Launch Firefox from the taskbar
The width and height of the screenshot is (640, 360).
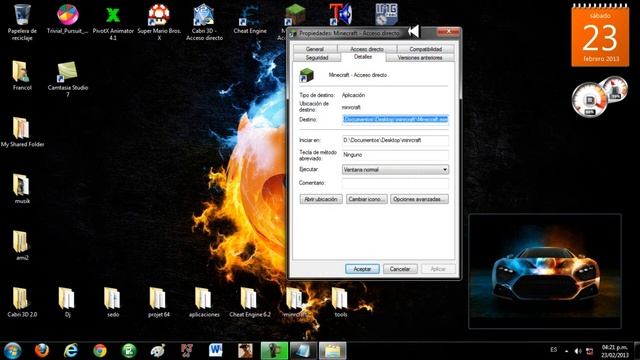pos(42,350)
